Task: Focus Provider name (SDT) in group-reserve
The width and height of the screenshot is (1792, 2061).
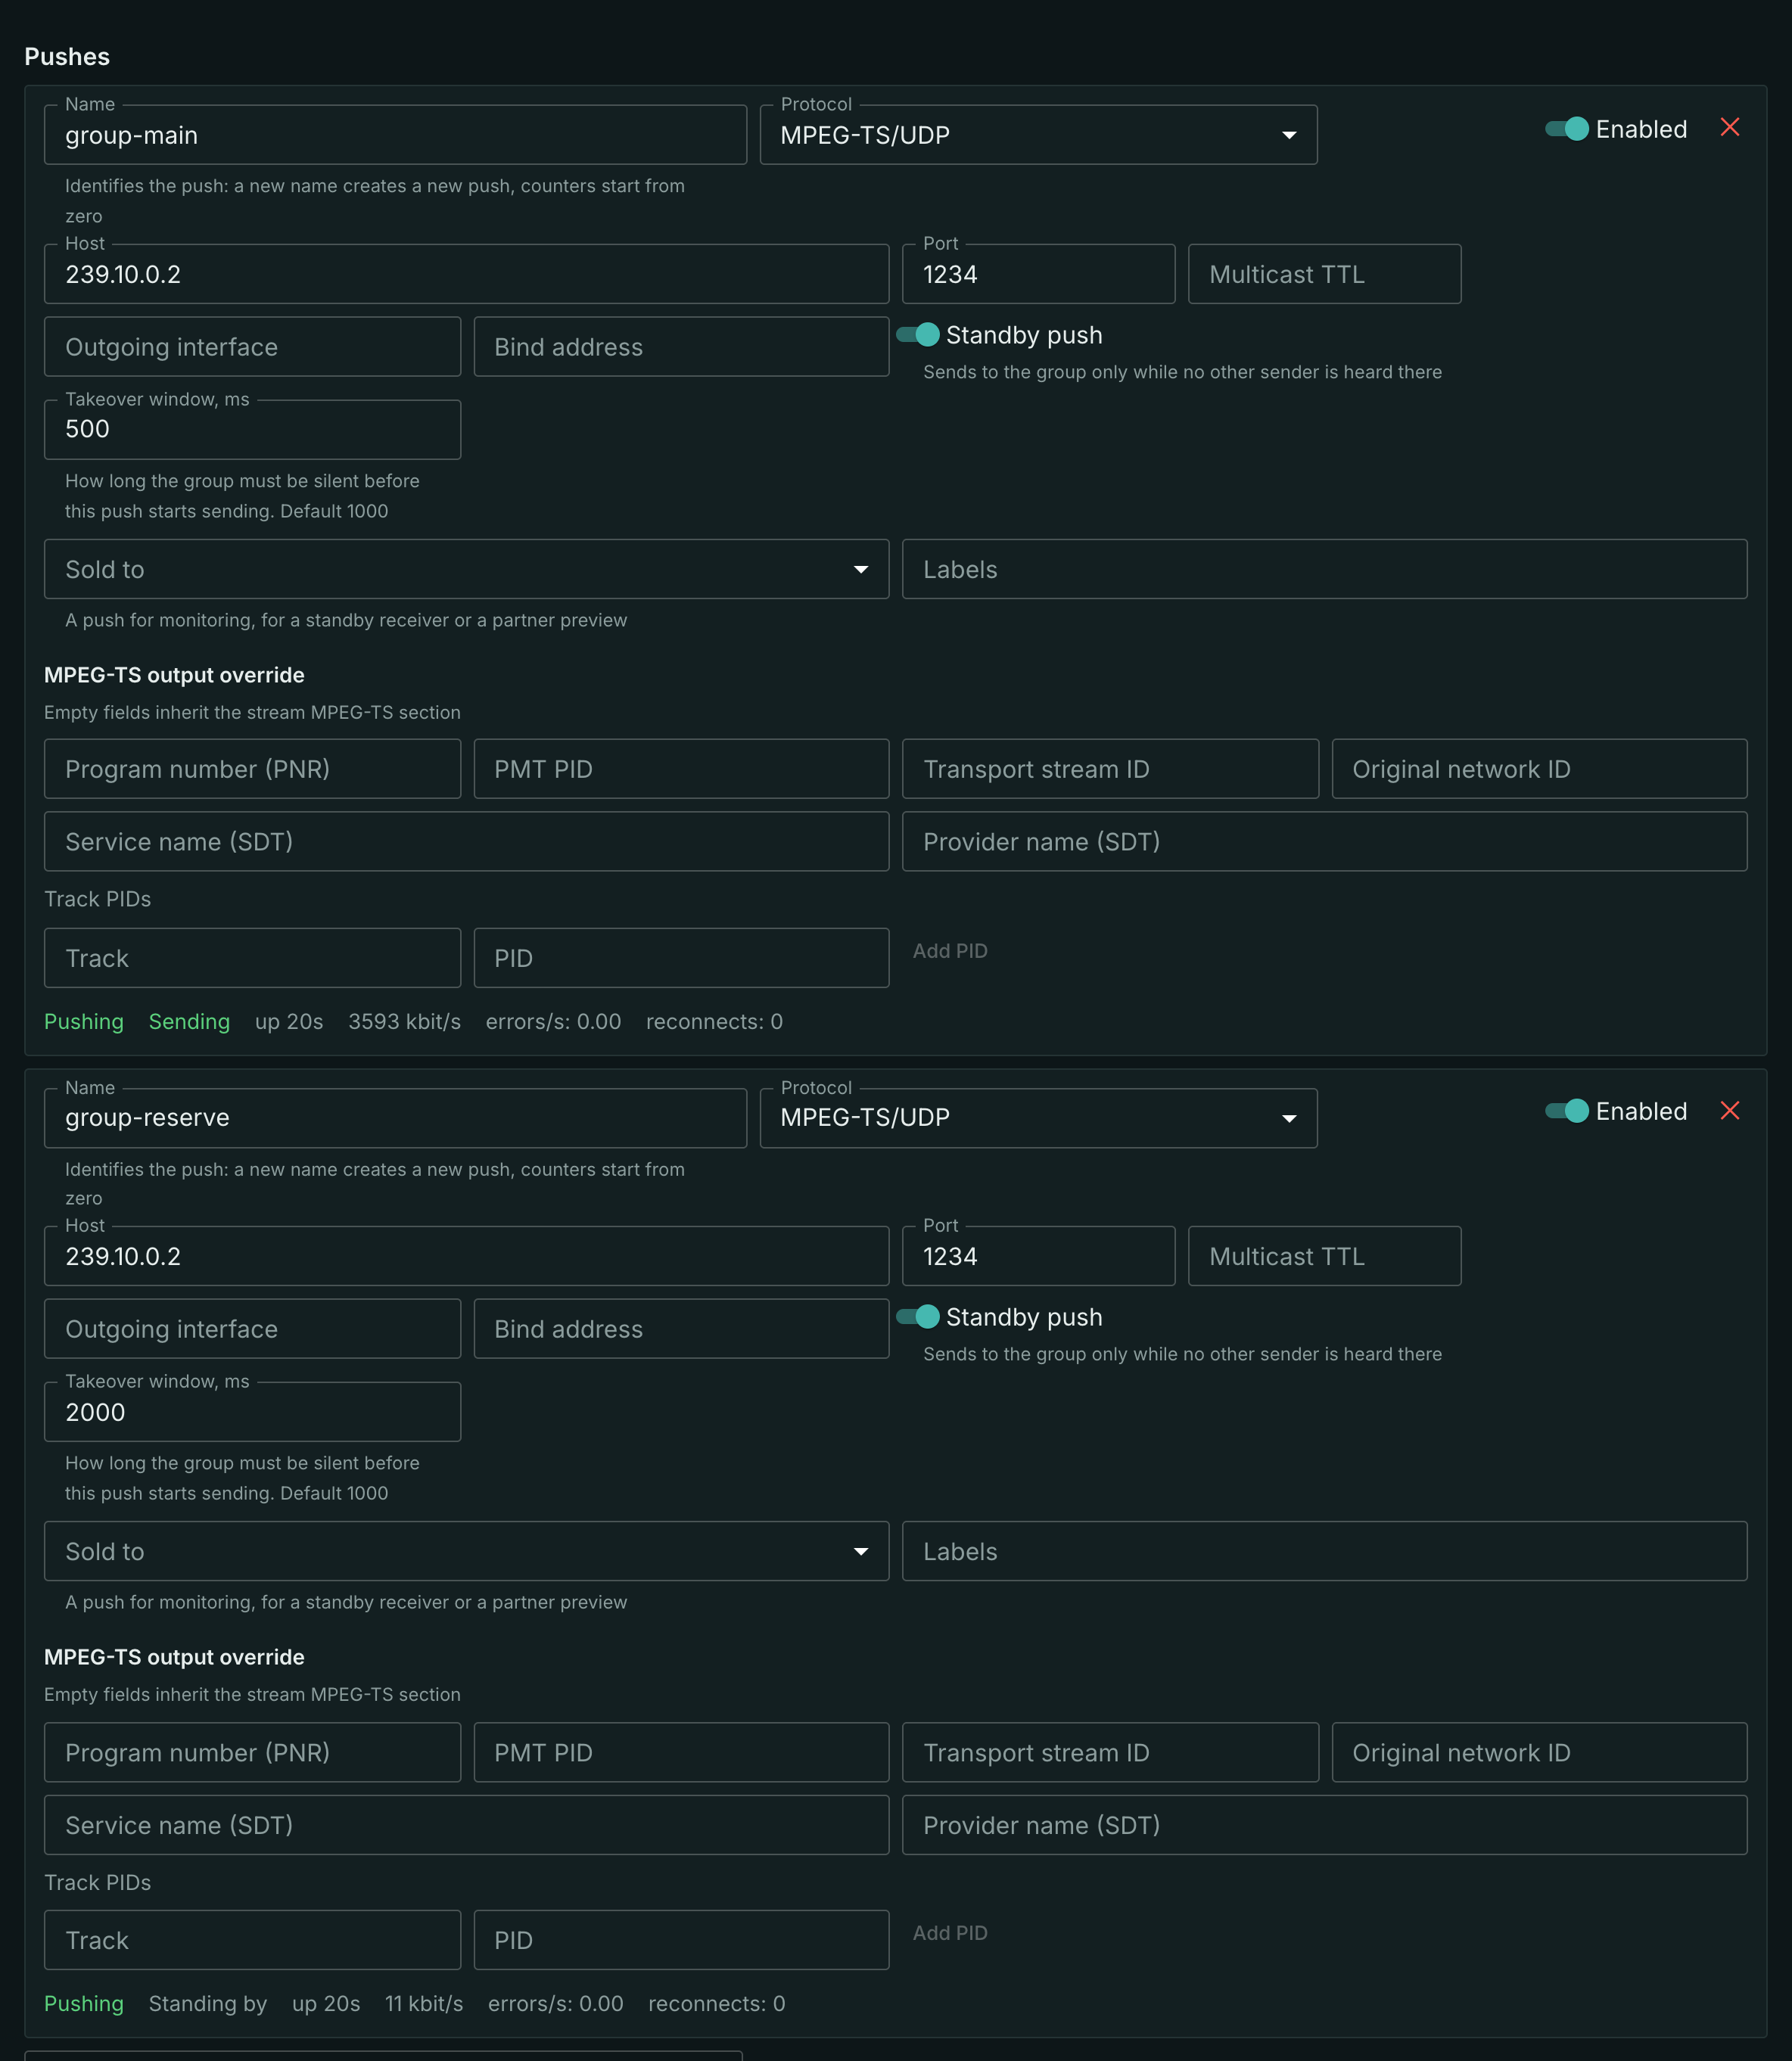Action: point(1324,1825)
